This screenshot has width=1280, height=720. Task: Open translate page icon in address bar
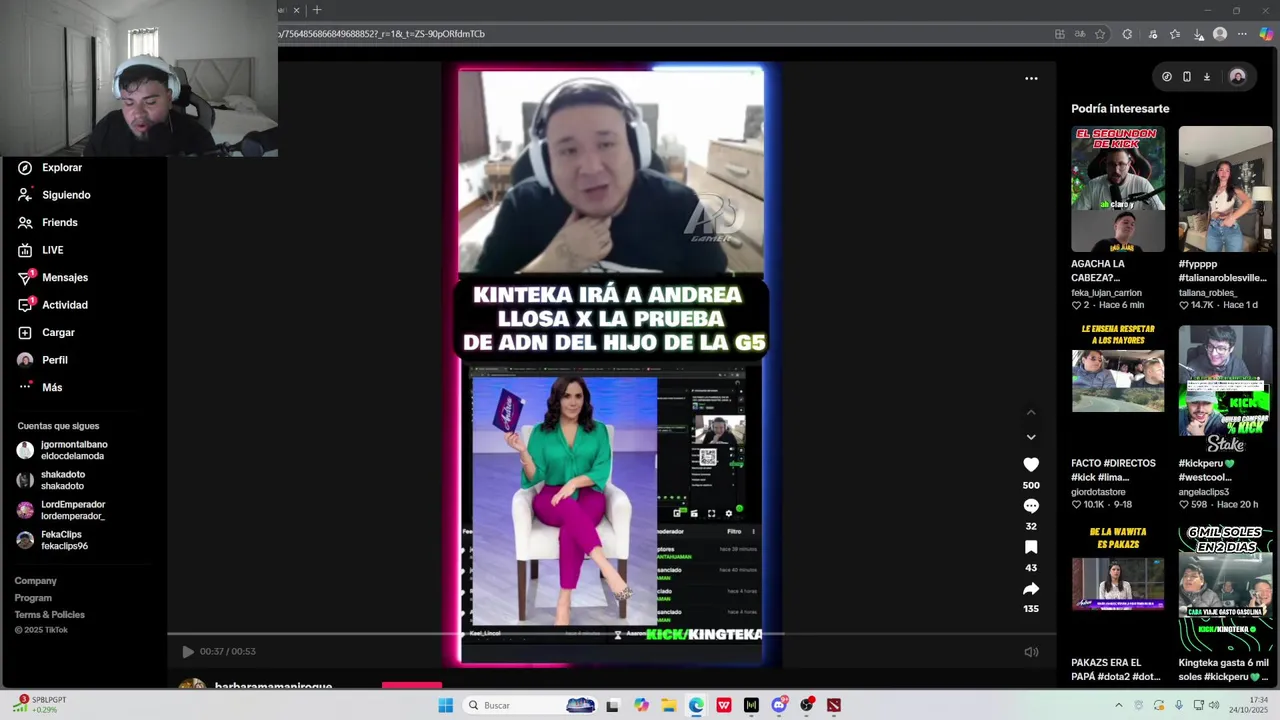1080,34
